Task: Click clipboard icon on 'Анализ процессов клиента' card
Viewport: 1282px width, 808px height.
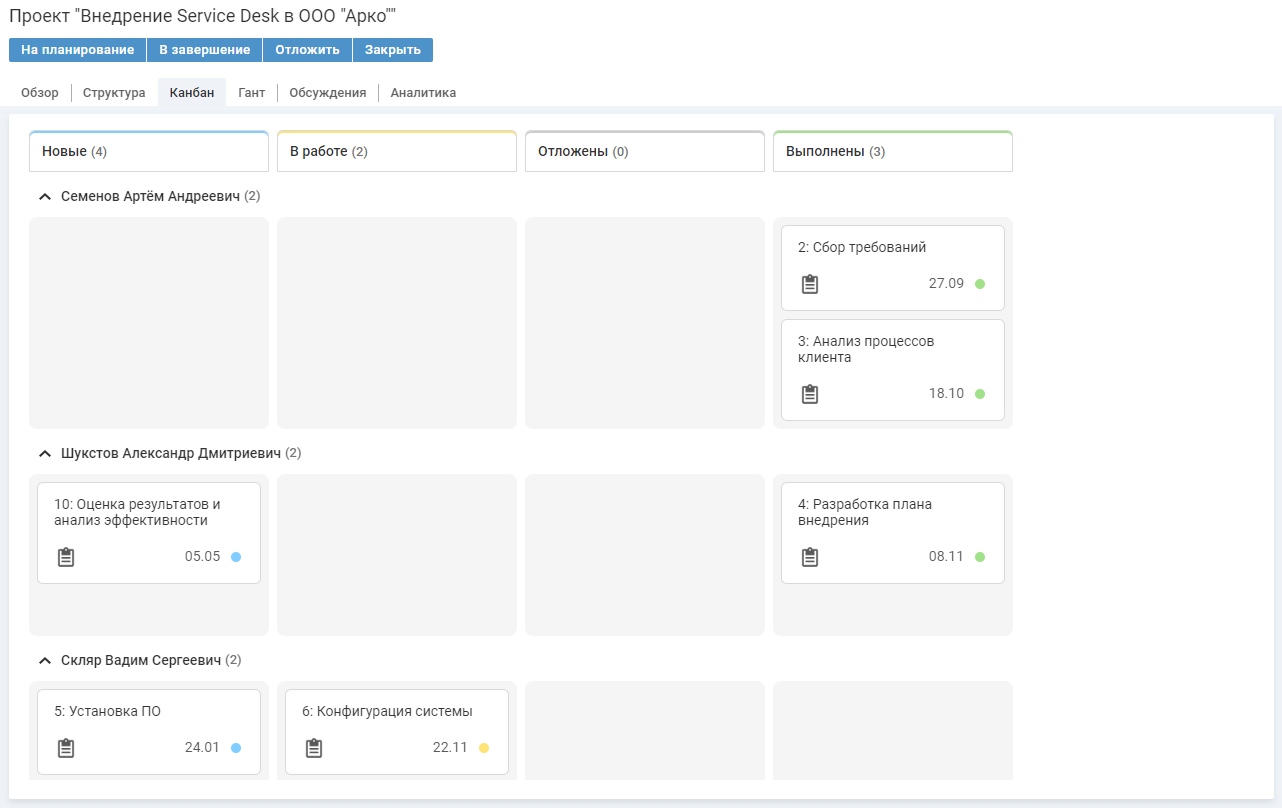Action: 810,394
